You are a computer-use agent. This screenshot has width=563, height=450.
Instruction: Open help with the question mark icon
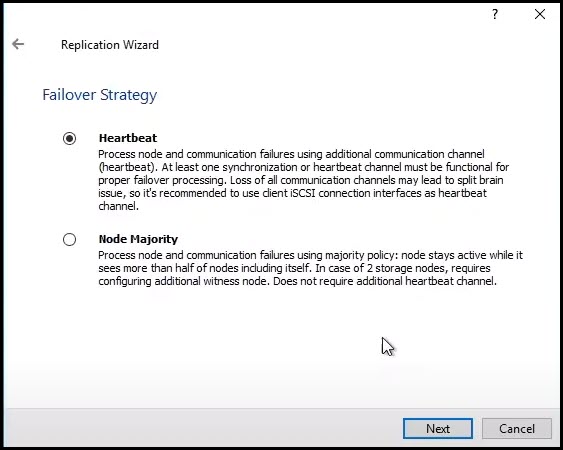tap(495, 14)
